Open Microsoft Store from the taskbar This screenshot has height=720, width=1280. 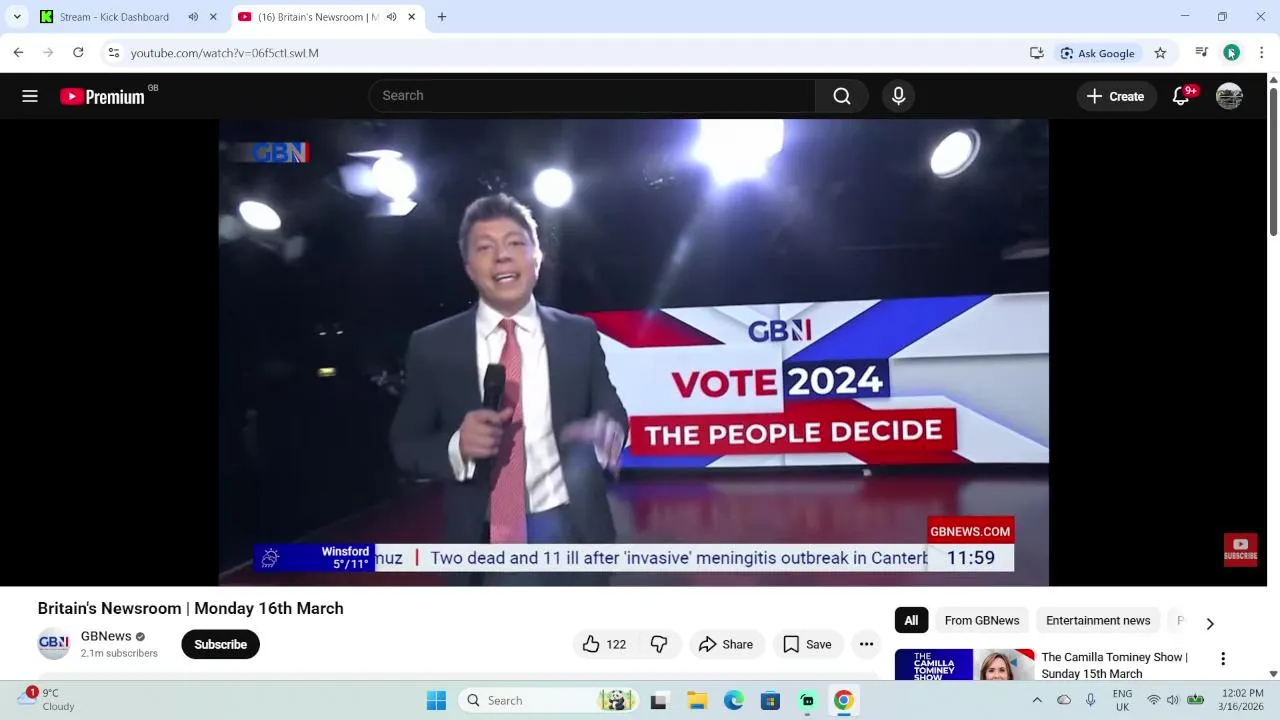[770, 701]
